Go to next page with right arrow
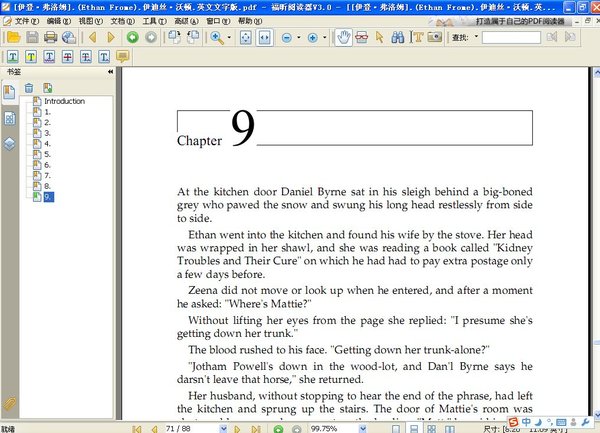This screenshot has width=600, height=433. click(111, 37)
